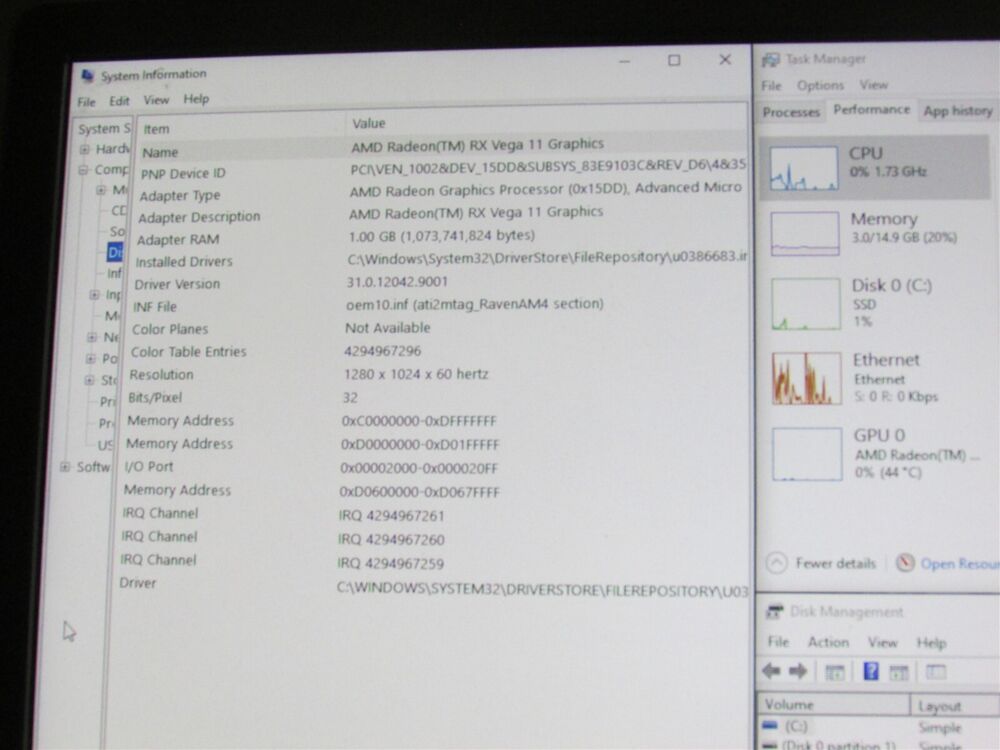Click the Bits/Pixel row
The width and height of the screenshot is (1000, 750).
tap(436, 398)
